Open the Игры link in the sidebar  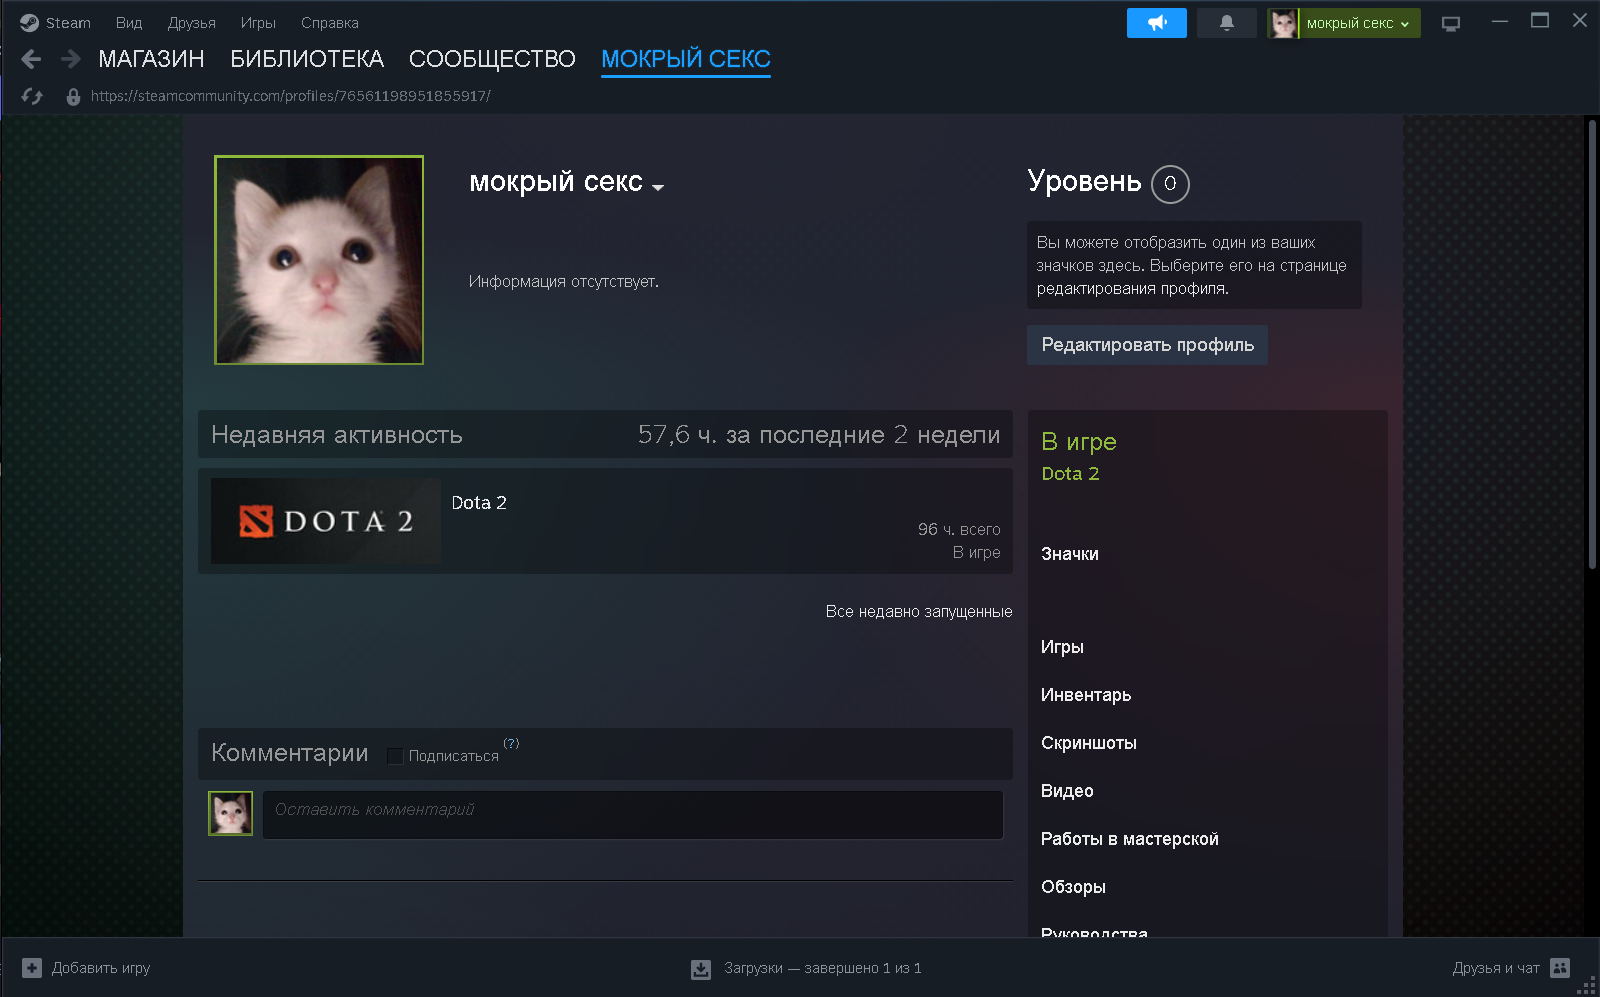click(x=1062, y=647)
